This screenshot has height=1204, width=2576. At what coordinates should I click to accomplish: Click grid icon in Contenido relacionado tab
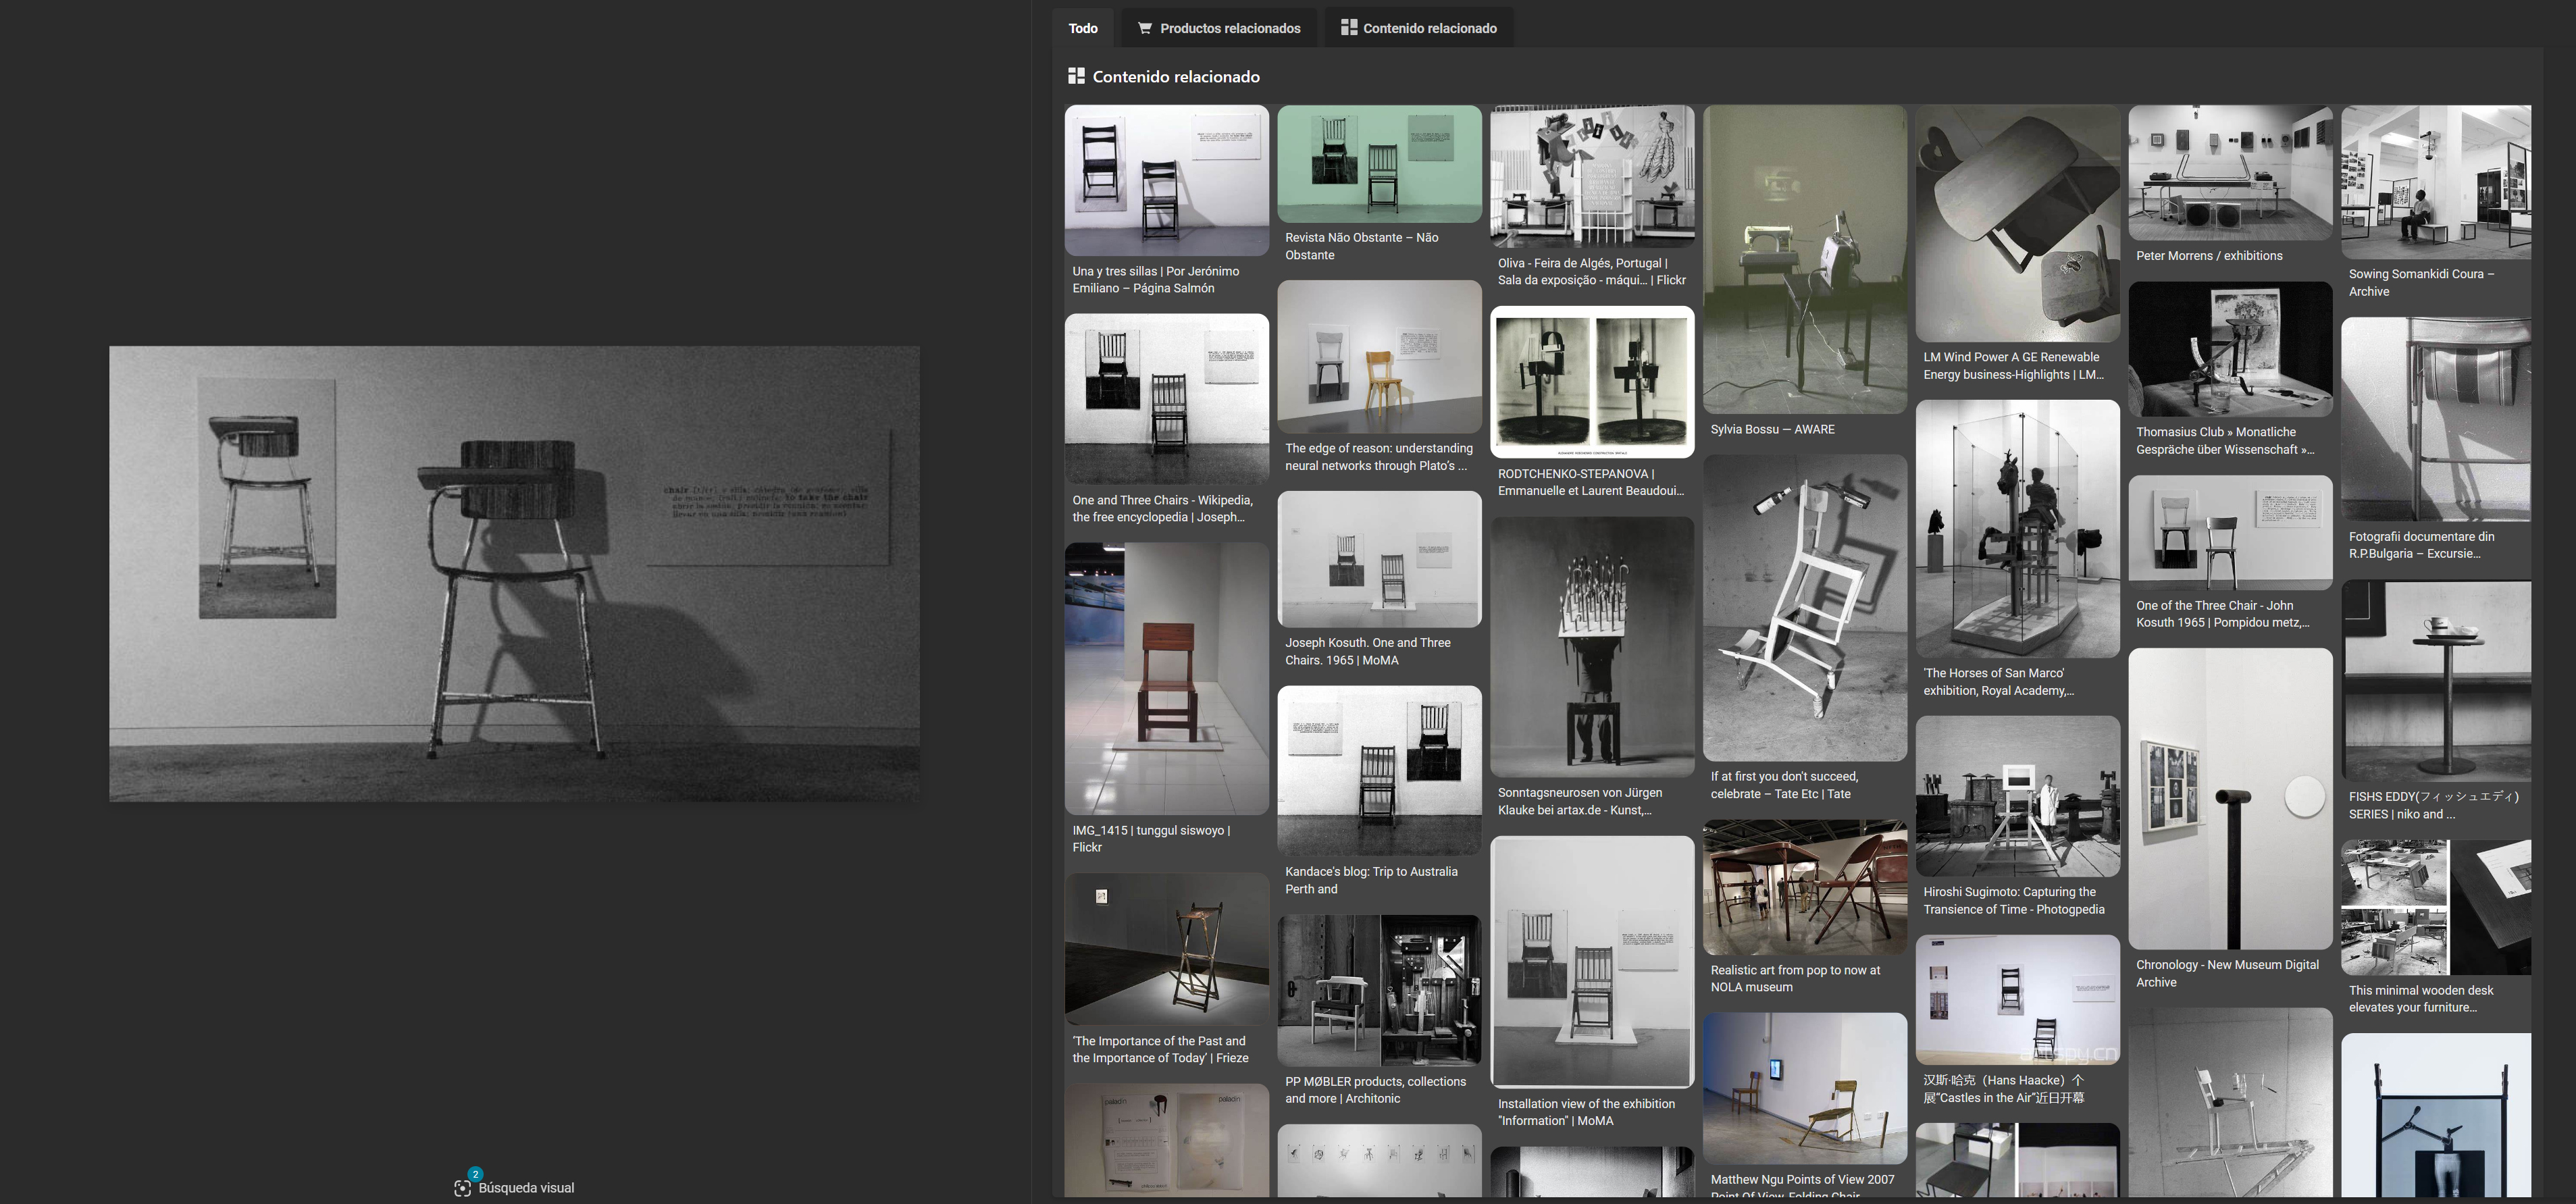[1348, 28]
